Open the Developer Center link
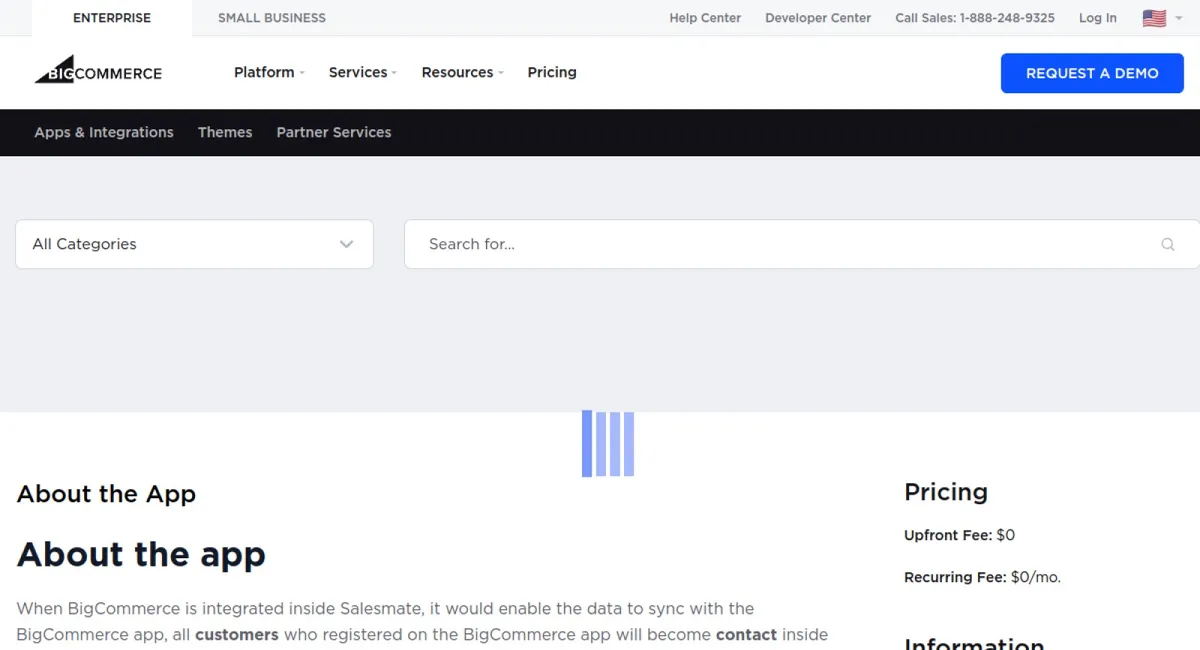 818,18
